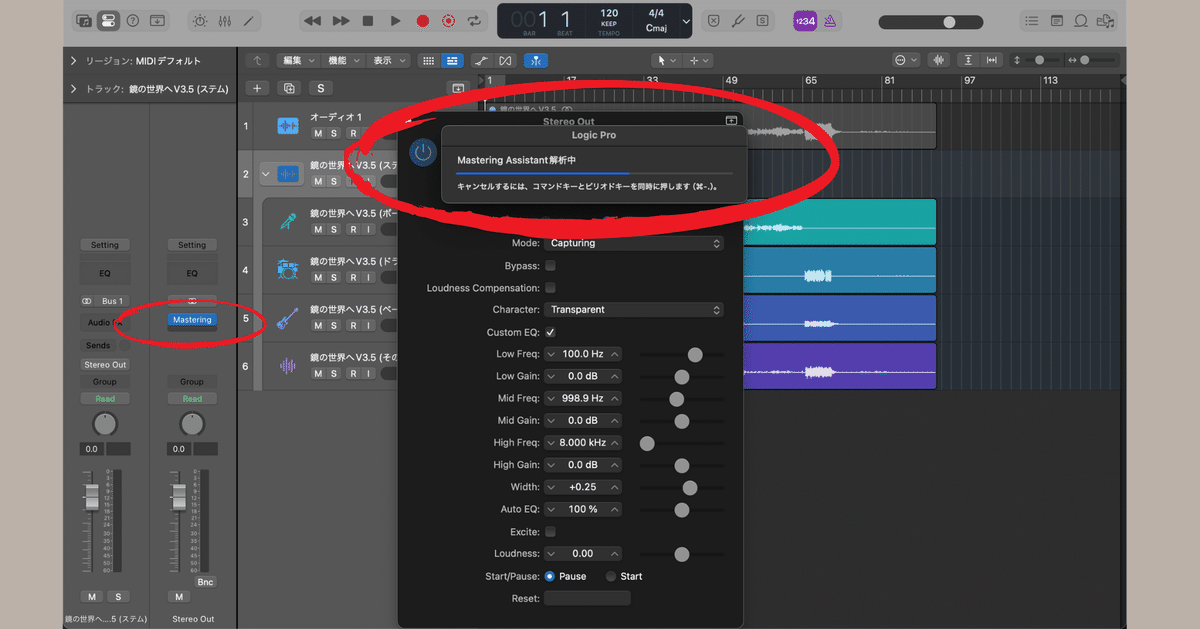The height and width of the screenshot is (629, 1200).
Task: Open the pointer tool menu
Action: point(665,60)
